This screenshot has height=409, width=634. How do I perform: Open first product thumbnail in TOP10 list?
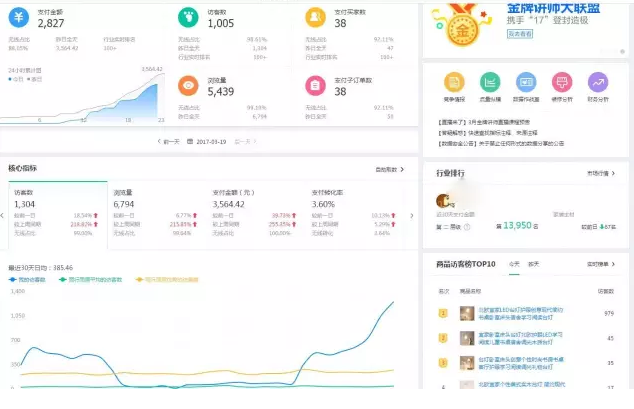(467, 313)
